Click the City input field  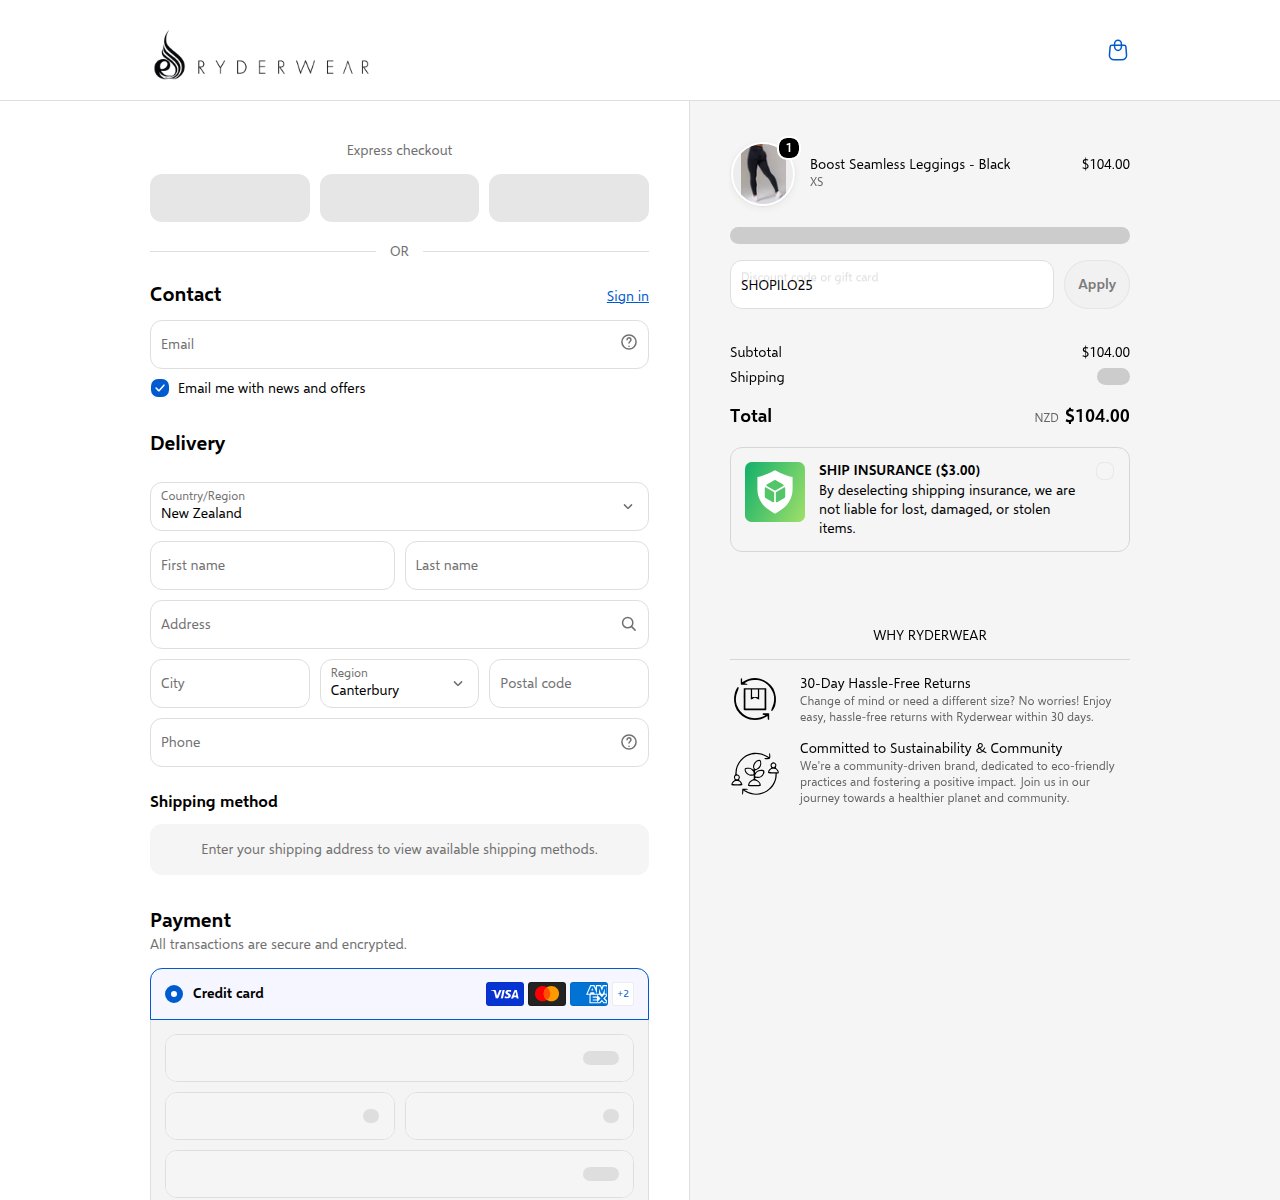tap(230, 683)
